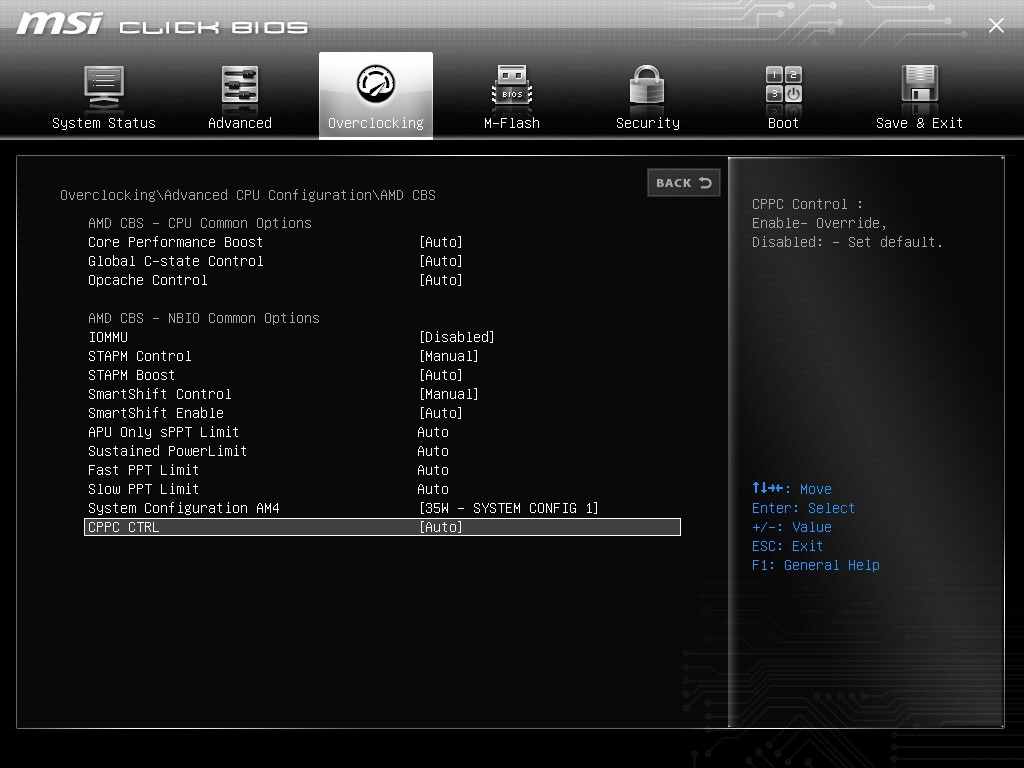
Task: Switch to the M-Flash tab label
Action: click(512, 123)
